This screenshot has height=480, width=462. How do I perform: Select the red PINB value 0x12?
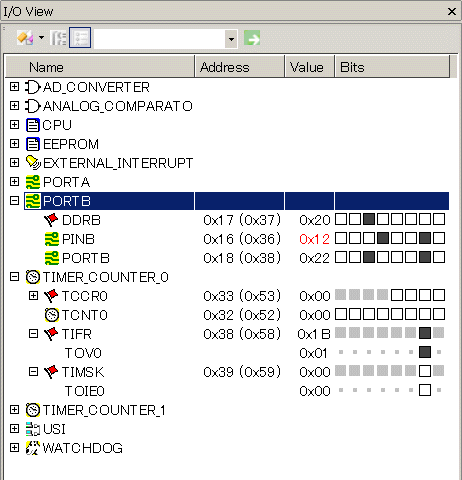[x=314, y=239]
